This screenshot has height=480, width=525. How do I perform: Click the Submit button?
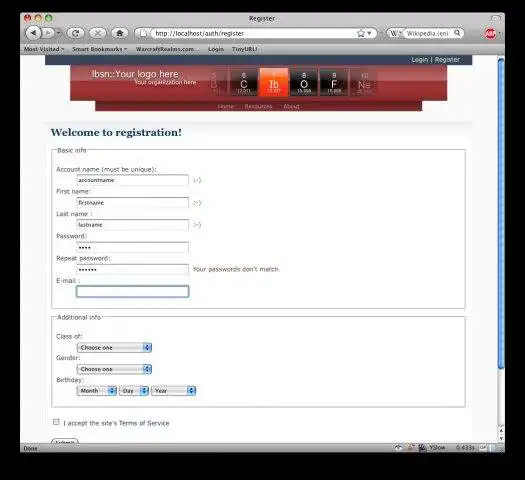point(65,442)
